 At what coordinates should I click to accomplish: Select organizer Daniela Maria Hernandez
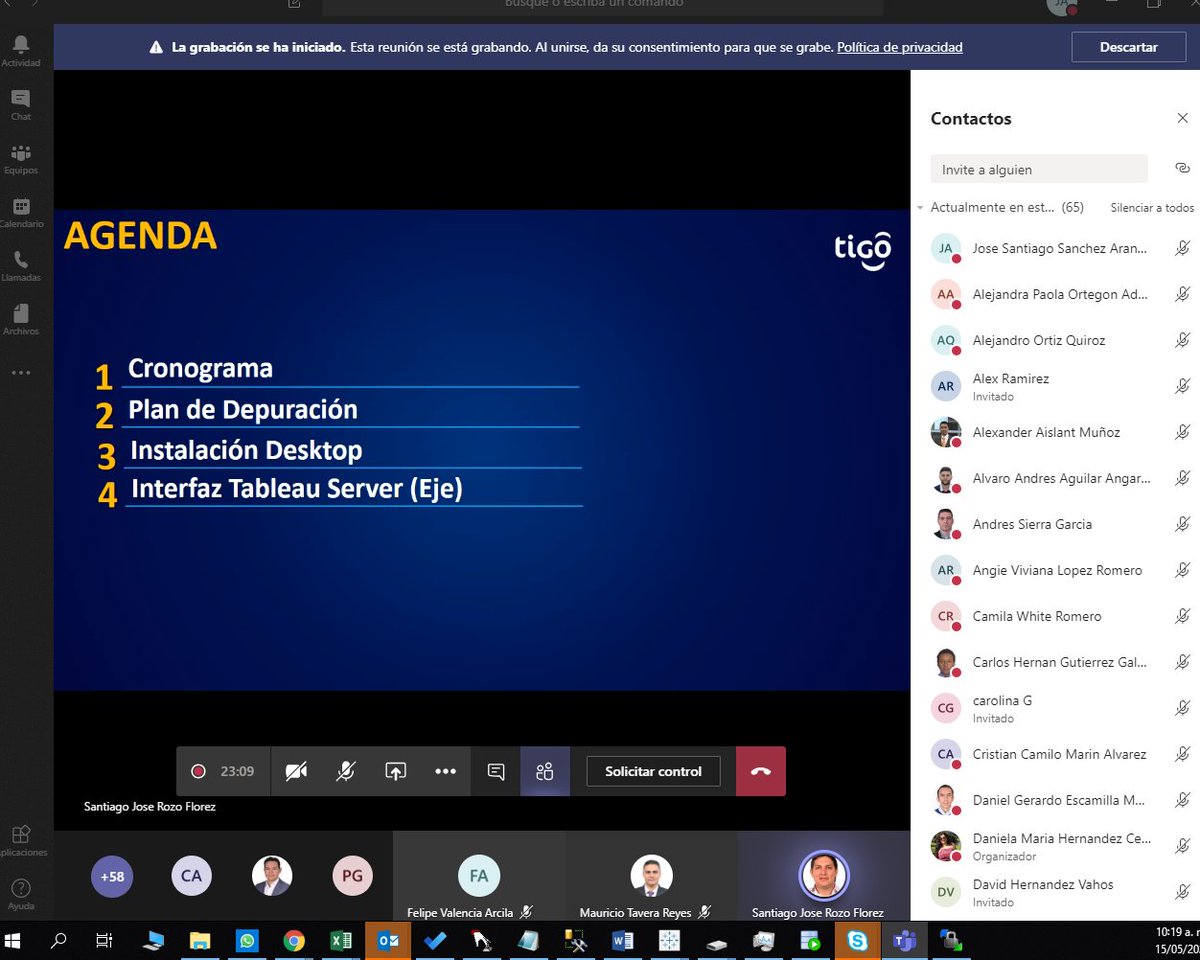(x=1055, y=846)
